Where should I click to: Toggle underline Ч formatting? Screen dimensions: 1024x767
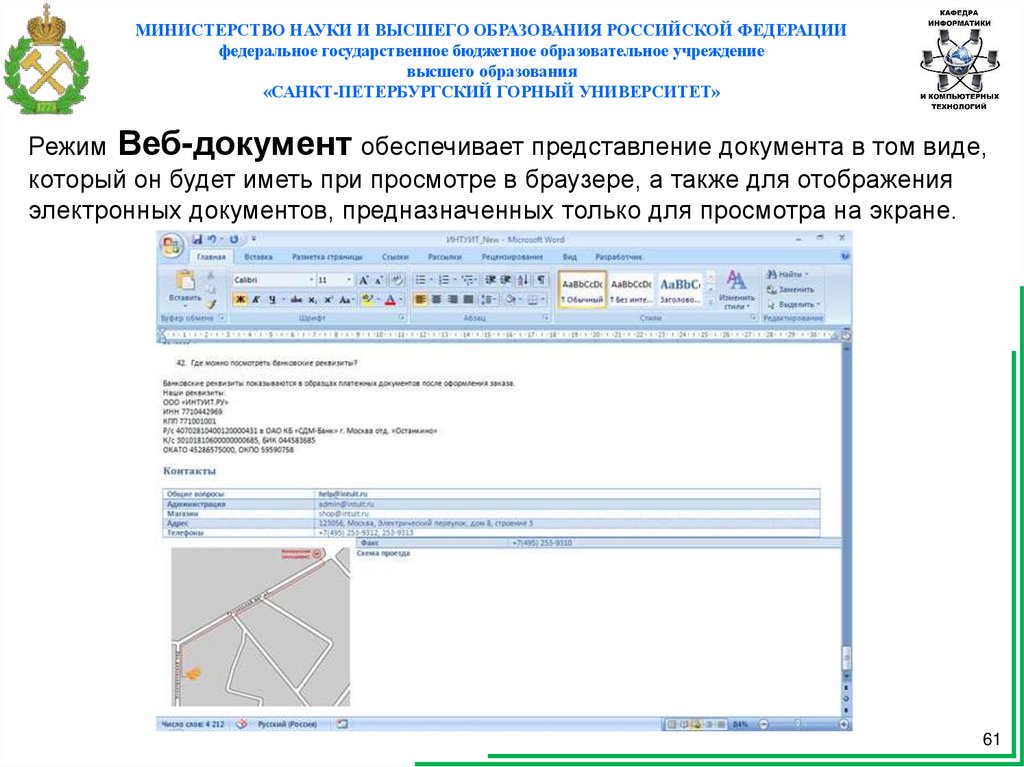click(272, 300)
